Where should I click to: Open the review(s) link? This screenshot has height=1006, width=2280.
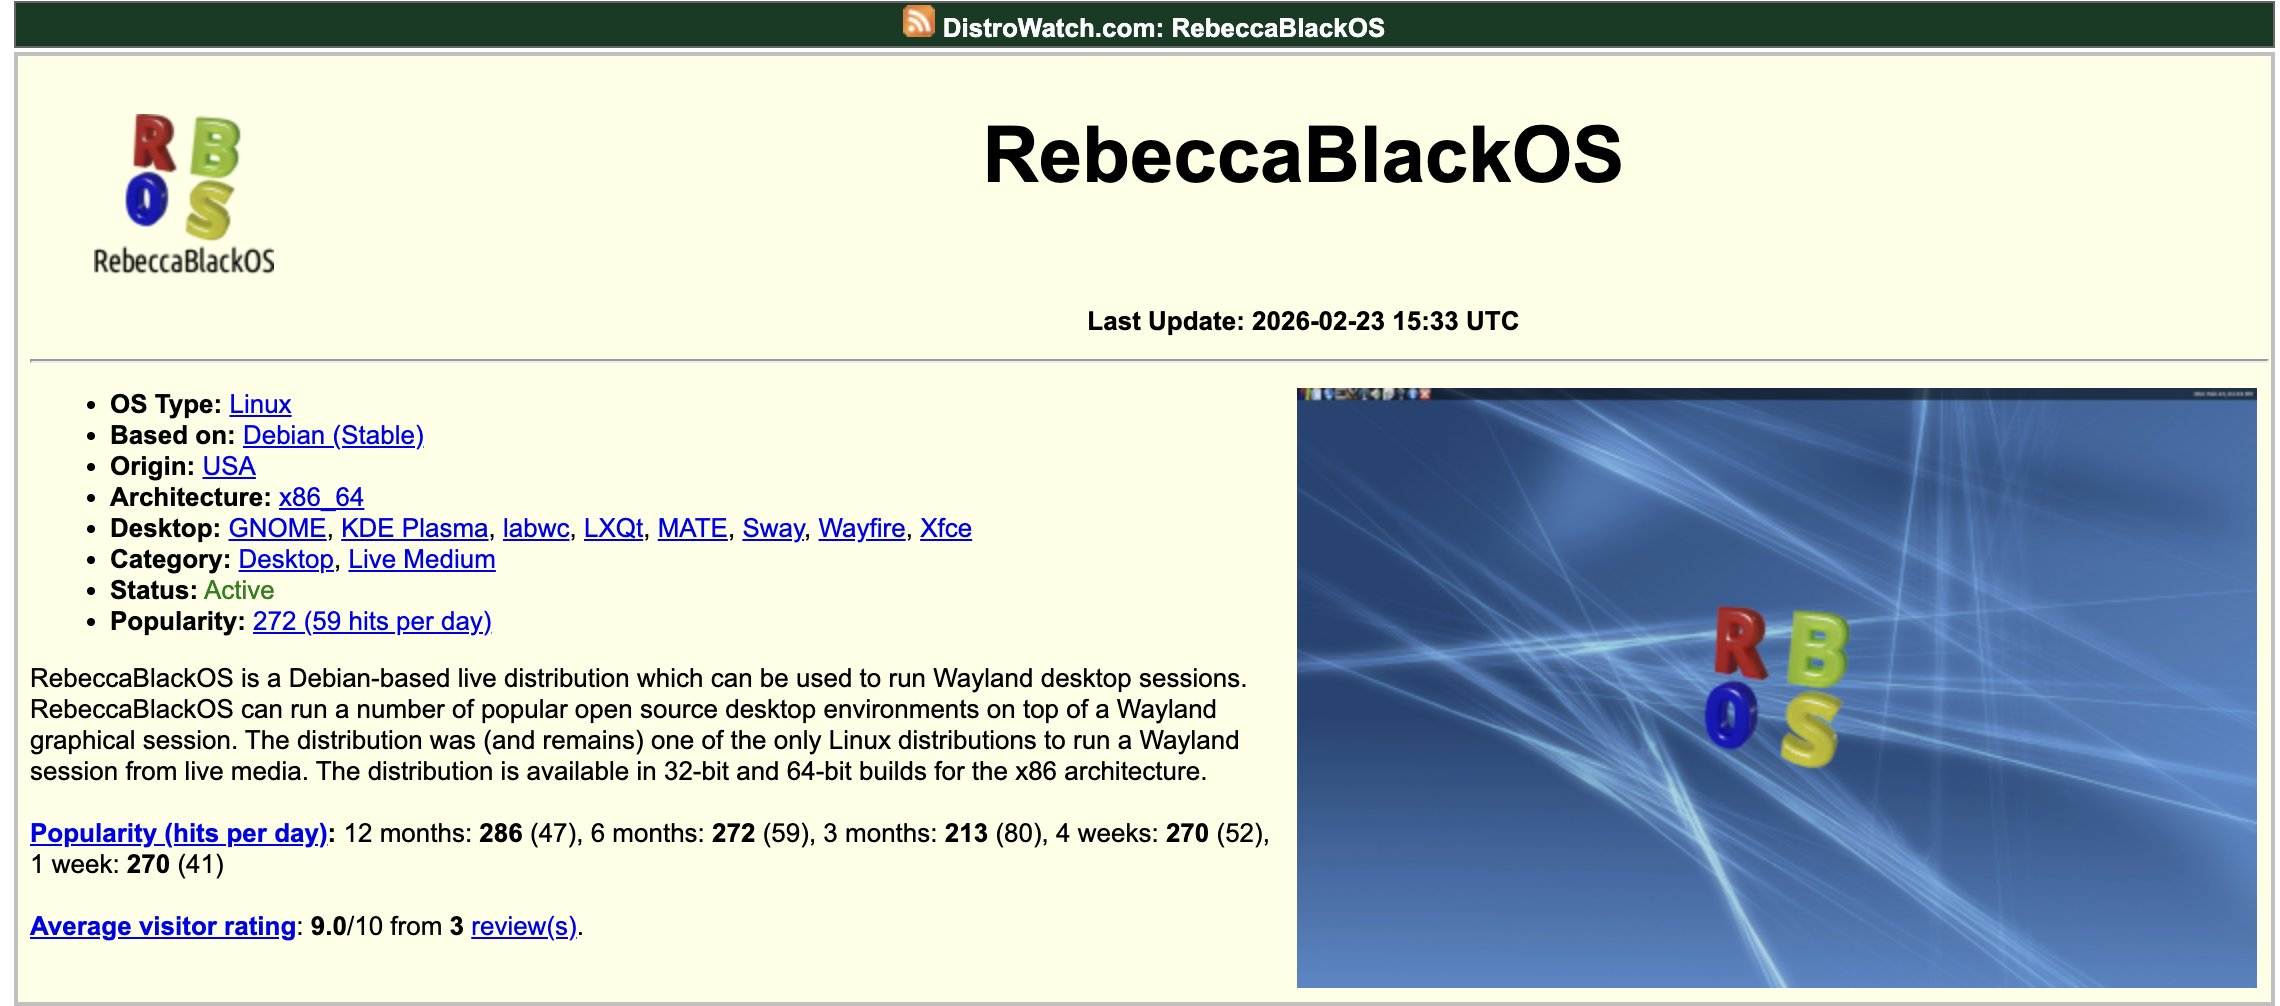(524, 926)
